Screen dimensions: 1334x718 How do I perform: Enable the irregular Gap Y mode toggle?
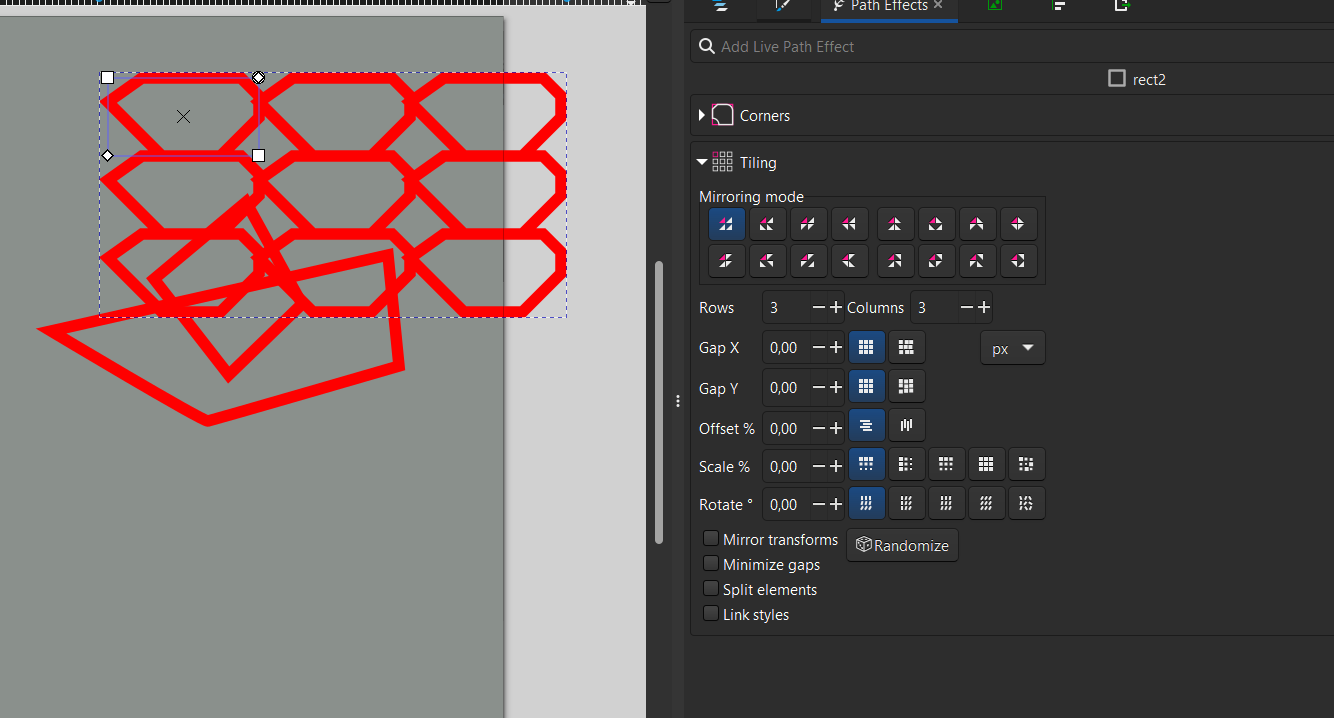click(x=906, y=386)
